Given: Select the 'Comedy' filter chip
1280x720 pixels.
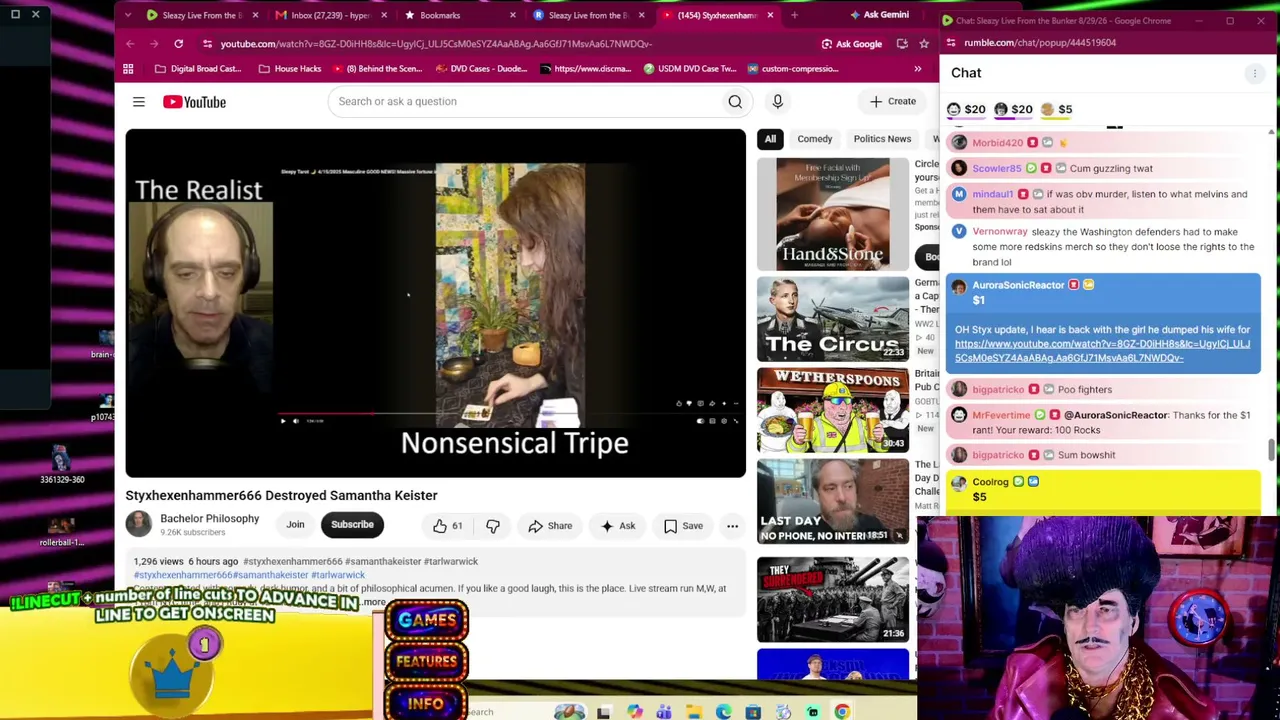Looking at the screenshot, I should [815, 139].
